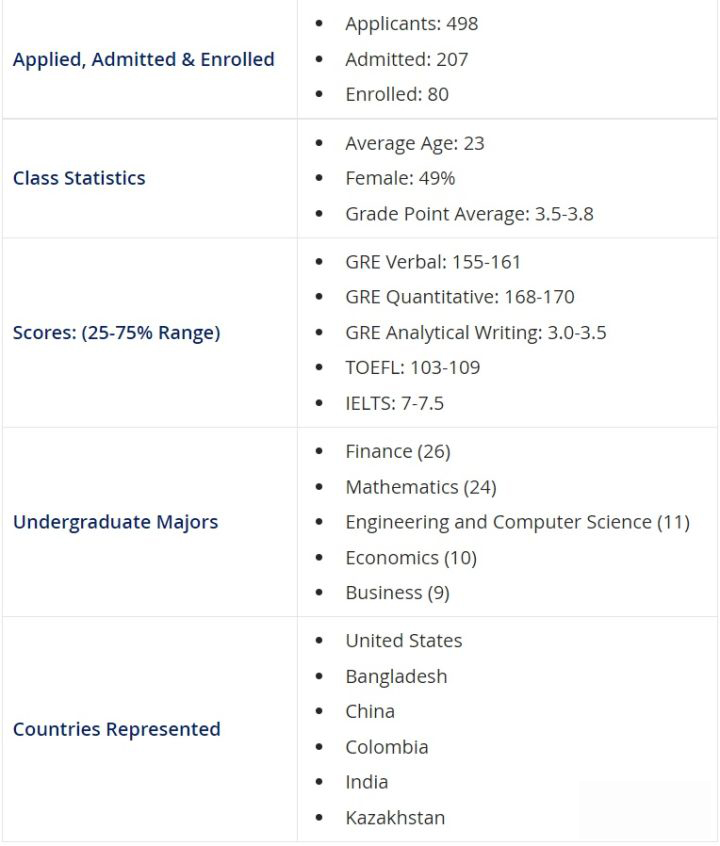Click the IELTS: 7-7.5 item
Screen dimensions: 720x846
point(394,403)
